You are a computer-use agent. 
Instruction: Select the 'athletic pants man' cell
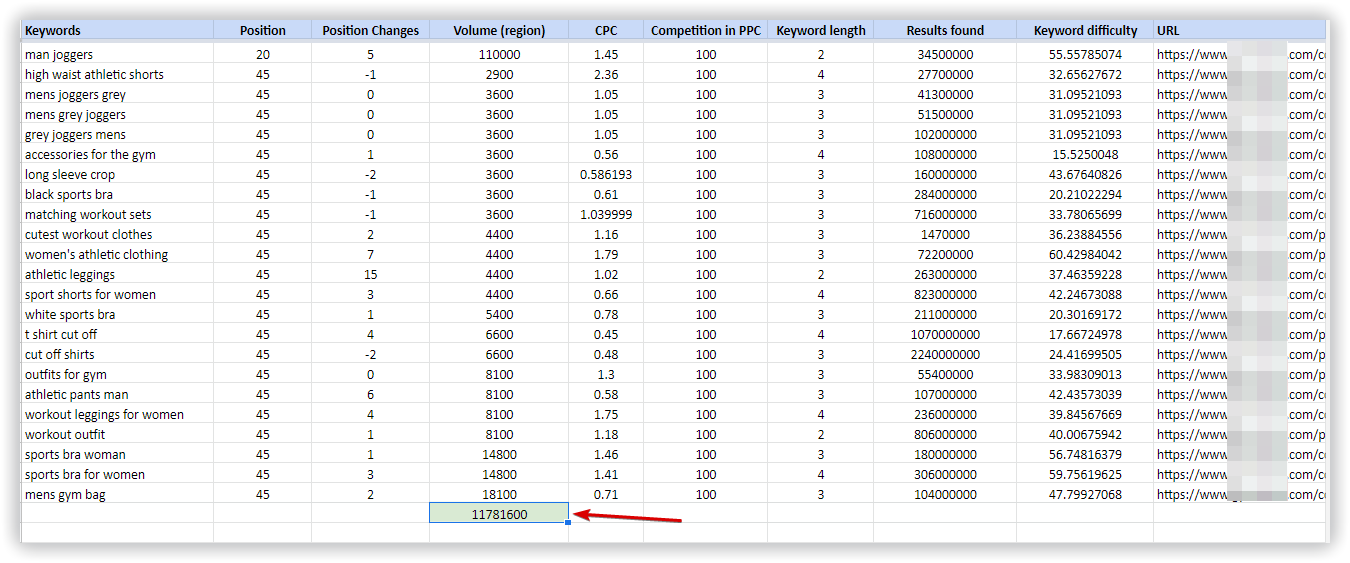tap(117, 394)
